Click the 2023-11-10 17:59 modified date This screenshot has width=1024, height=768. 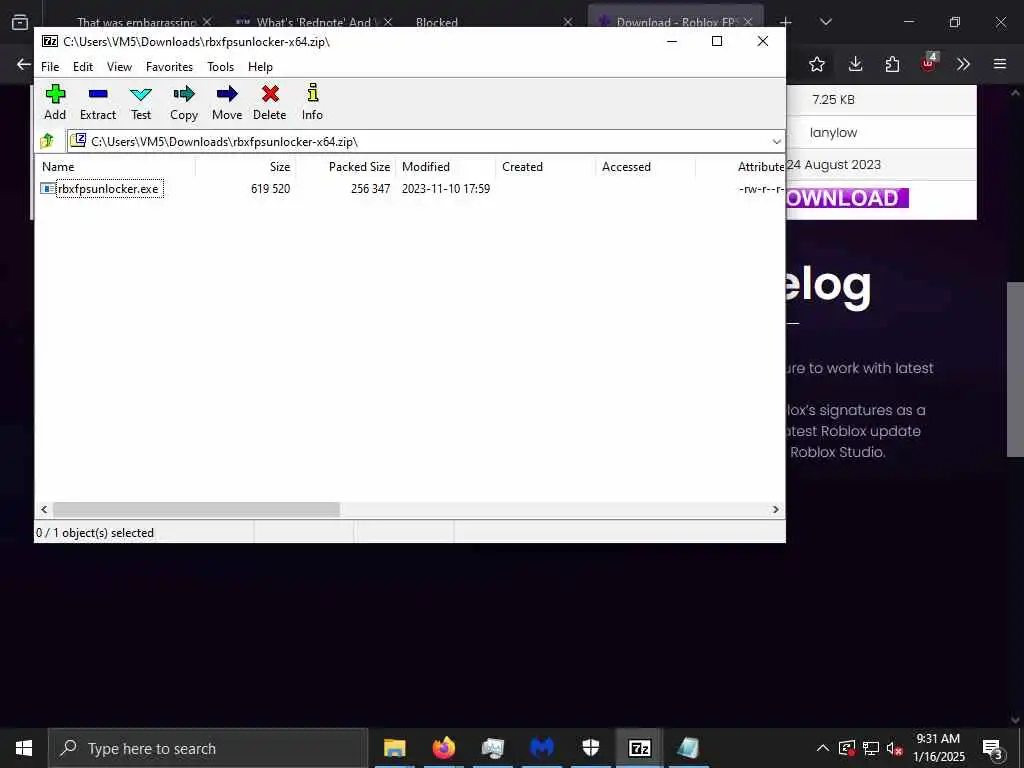(x=446, y=189)
